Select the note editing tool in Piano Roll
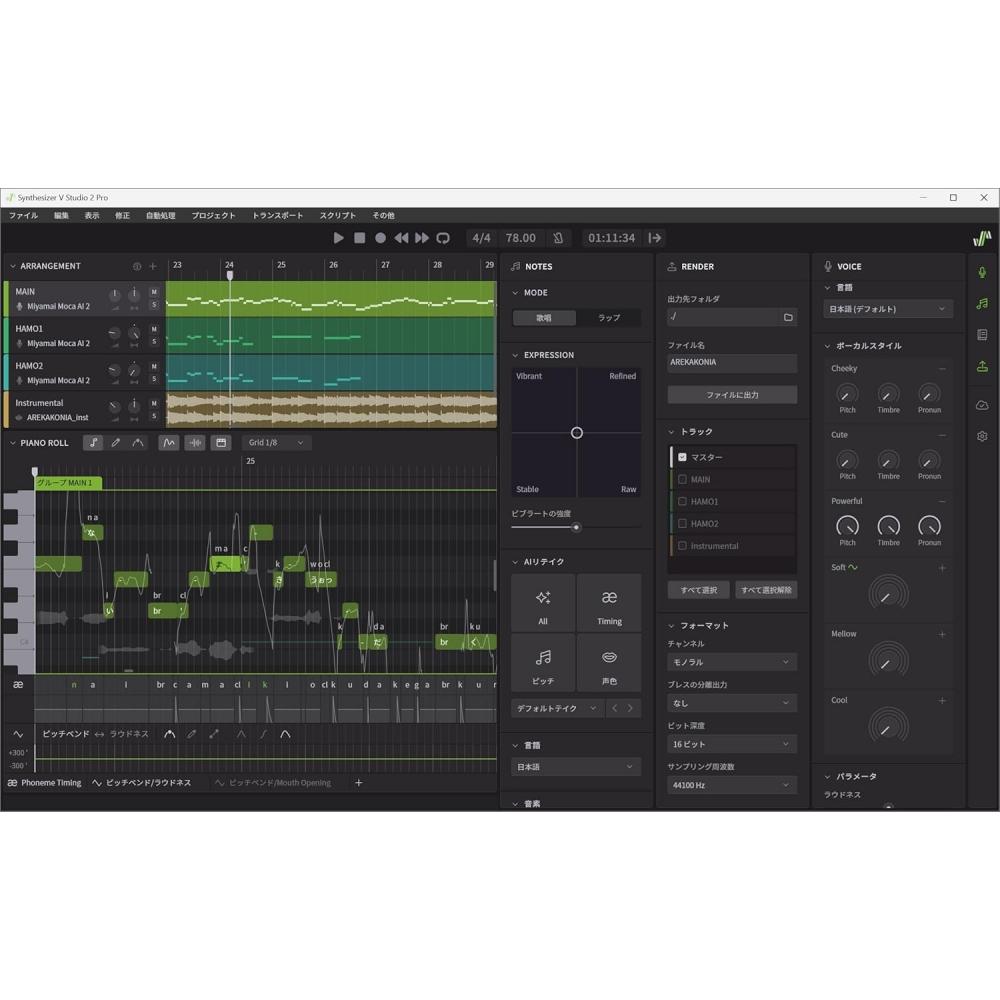The width and height of the screenshot is (1000, 1000). (94, 442)
